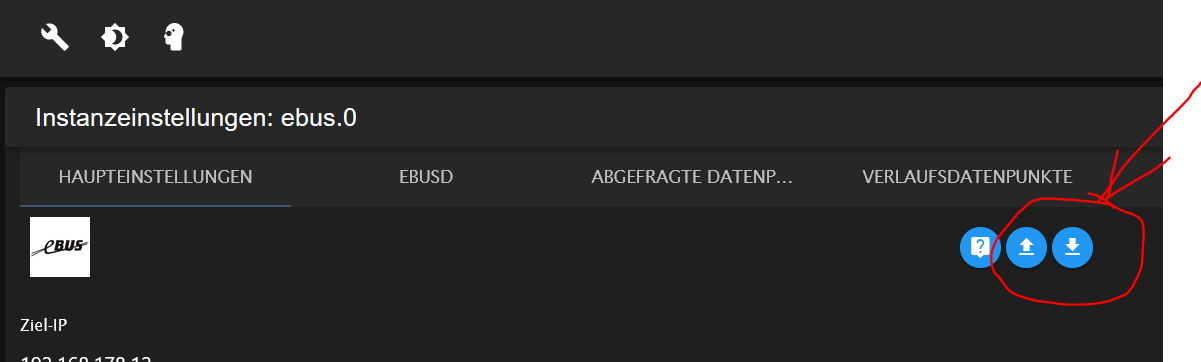Toggle the brightness theme icon
1201x362 pixels.
click(x=115, y=38)
